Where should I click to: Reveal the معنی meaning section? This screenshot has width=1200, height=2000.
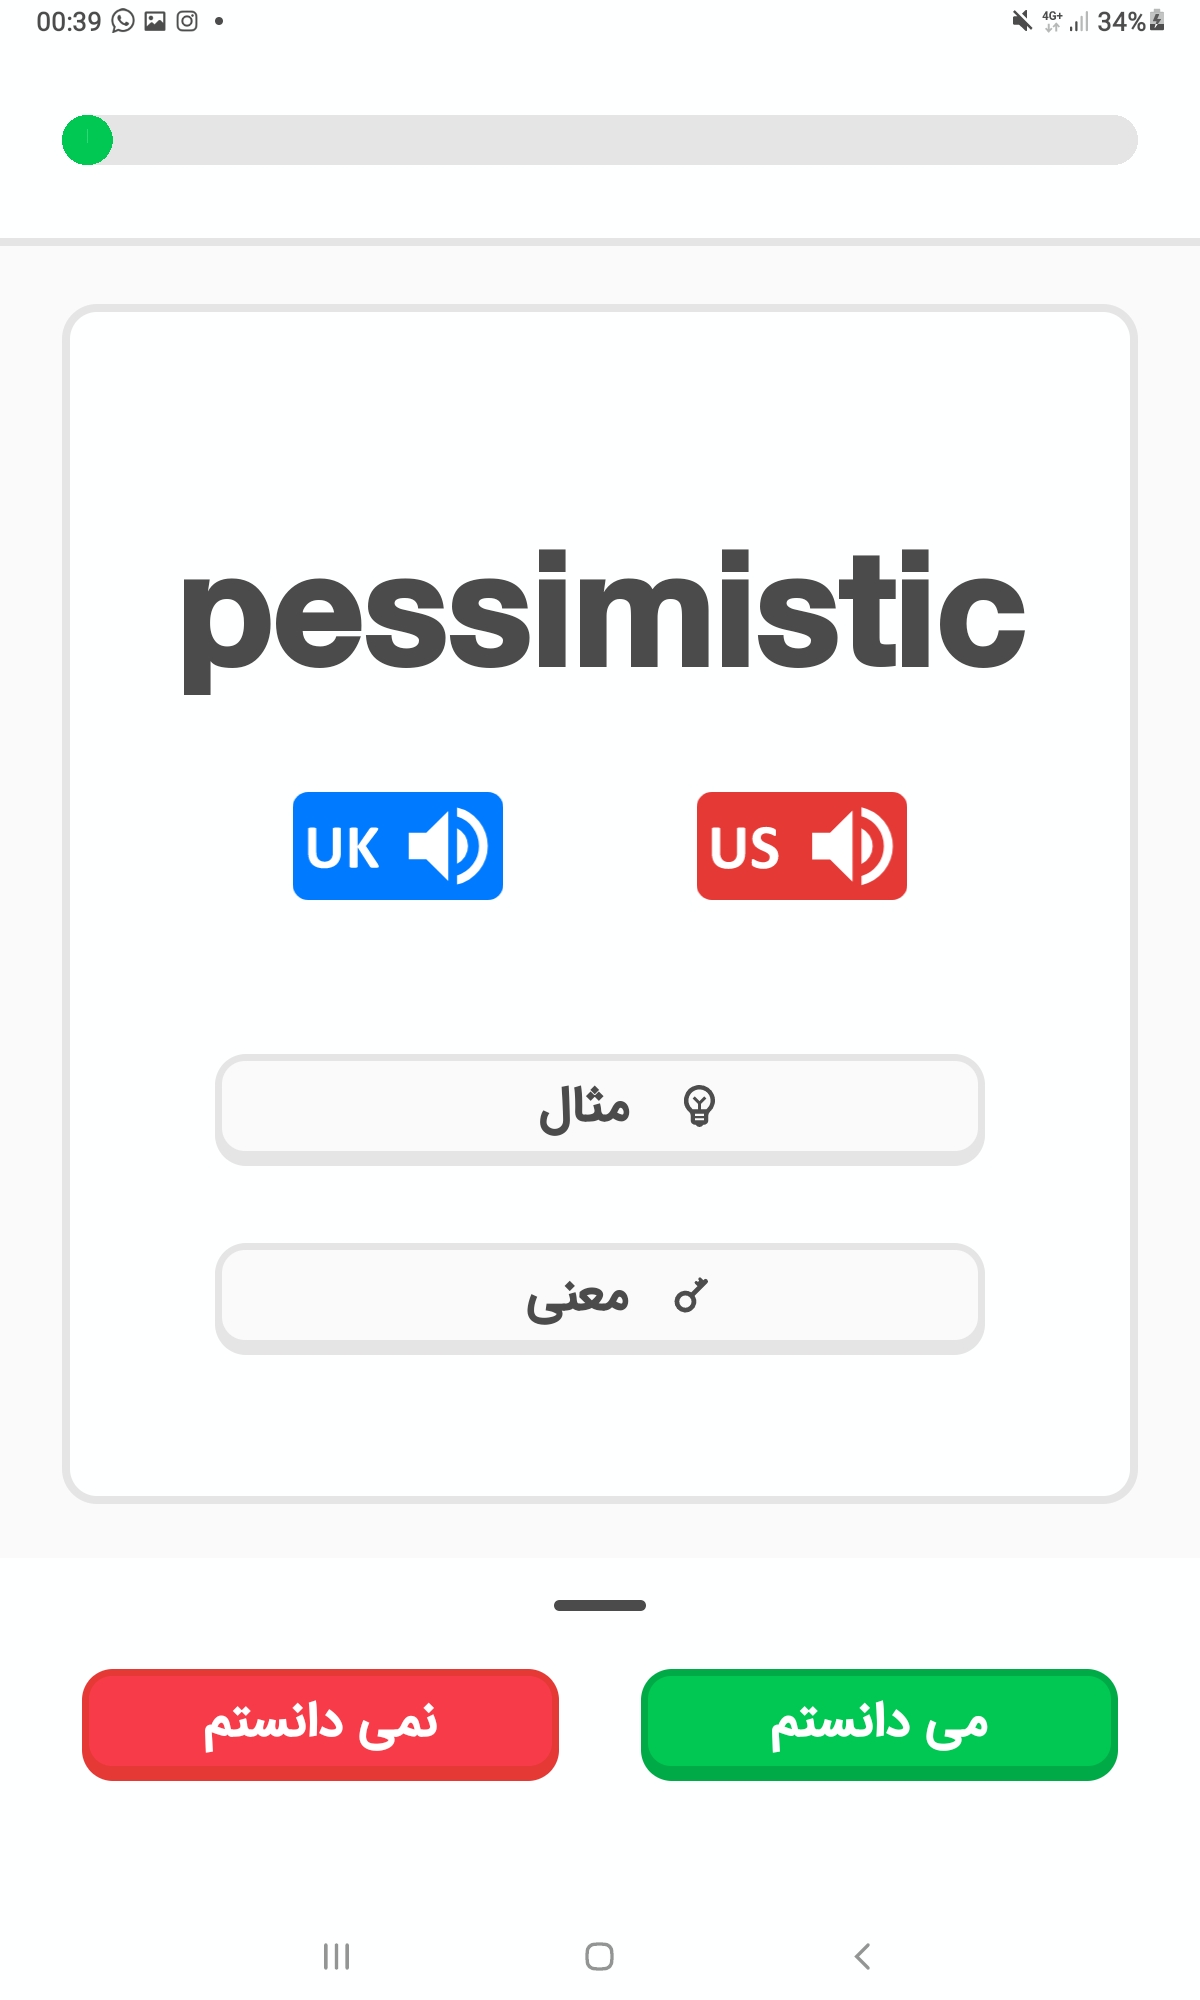pyautogui.click(x=600, y=1298)
